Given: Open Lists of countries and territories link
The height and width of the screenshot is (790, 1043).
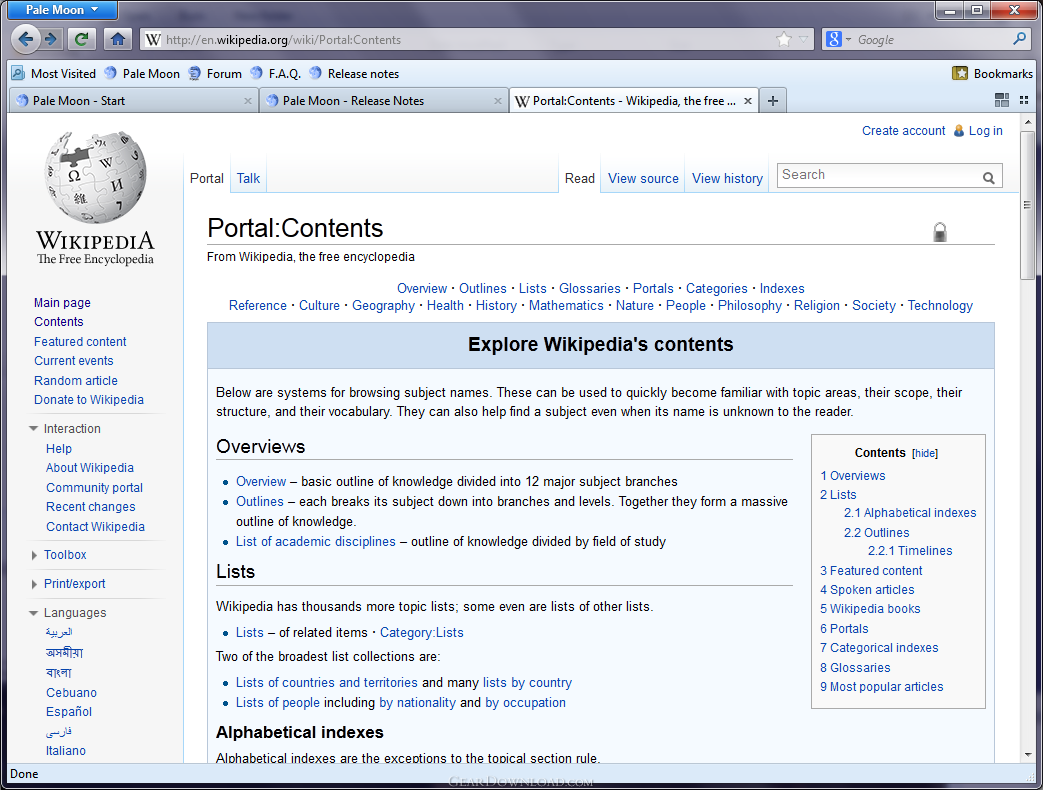Looking at the screenshot, I should 327,683.
